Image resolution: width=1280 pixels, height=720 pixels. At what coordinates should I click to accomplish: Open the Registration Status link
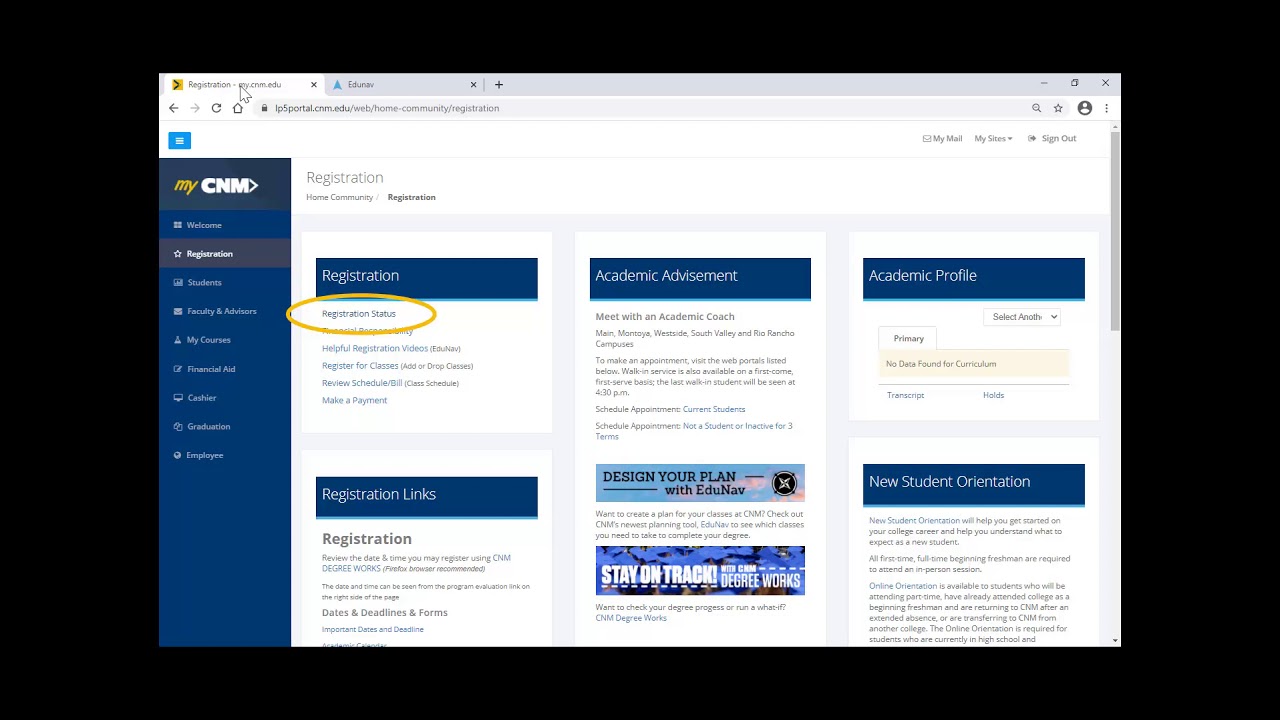[359, 314]
